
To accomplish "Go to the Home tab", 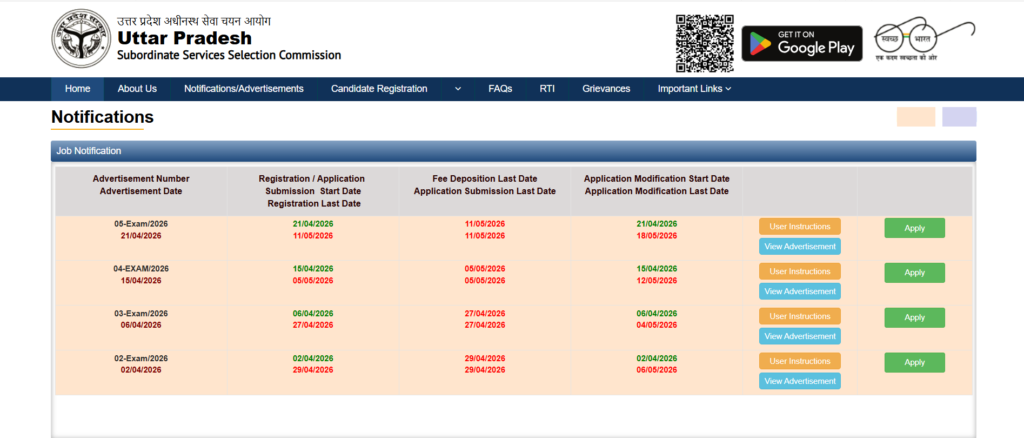I will 77,89.
